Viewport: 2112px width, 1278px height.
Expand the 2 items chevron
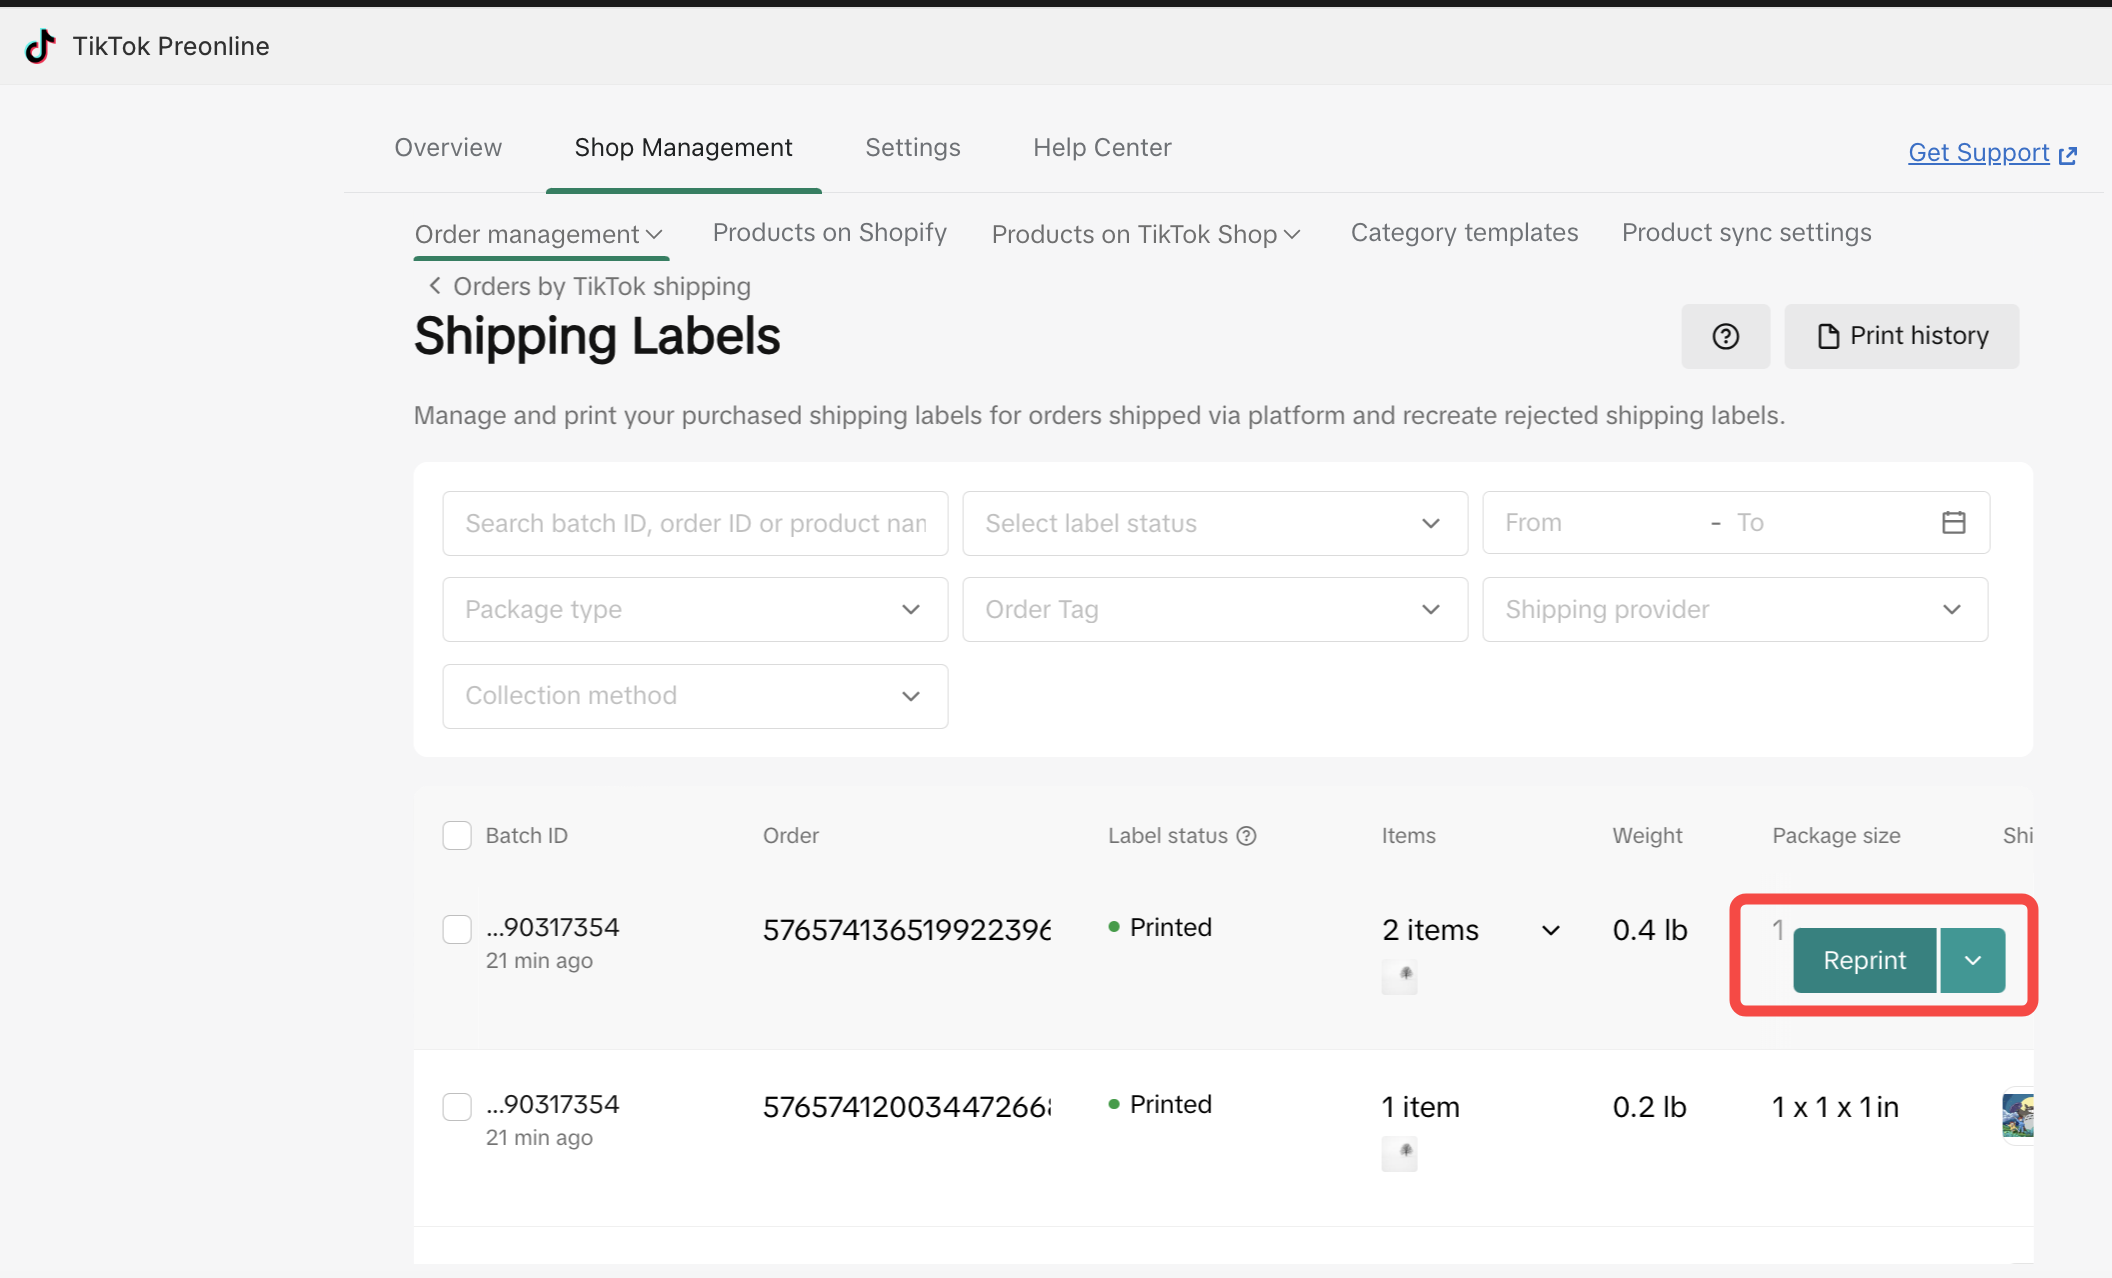pyautogui.click(x=1550, y=930)
